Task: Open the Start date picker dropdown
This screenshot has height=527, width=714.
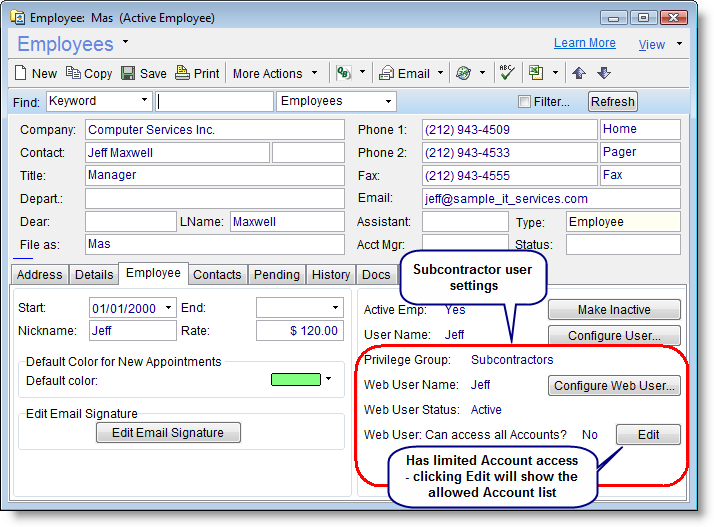Action: [168, 308]
